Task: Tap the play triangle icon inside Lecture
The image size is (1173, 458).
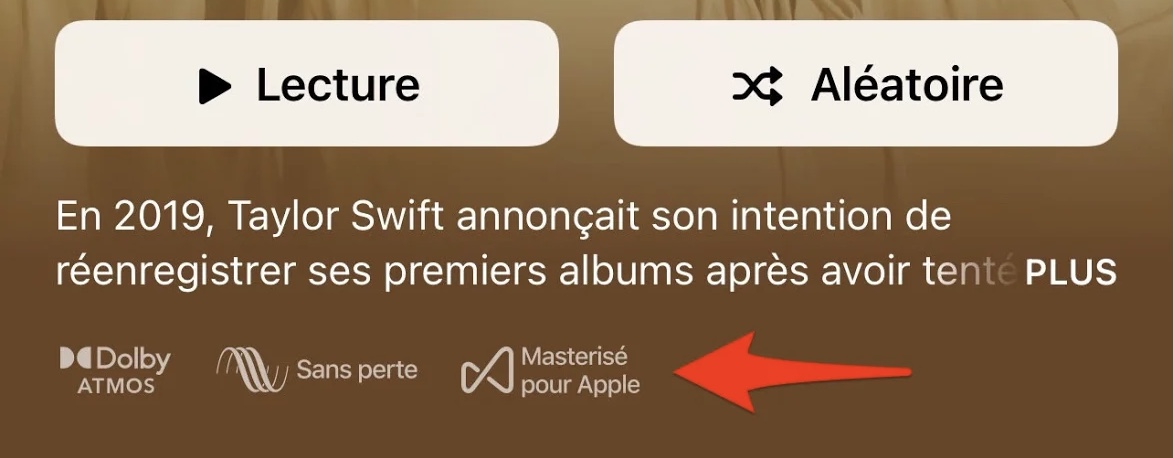Action: [x=215, y=86]
